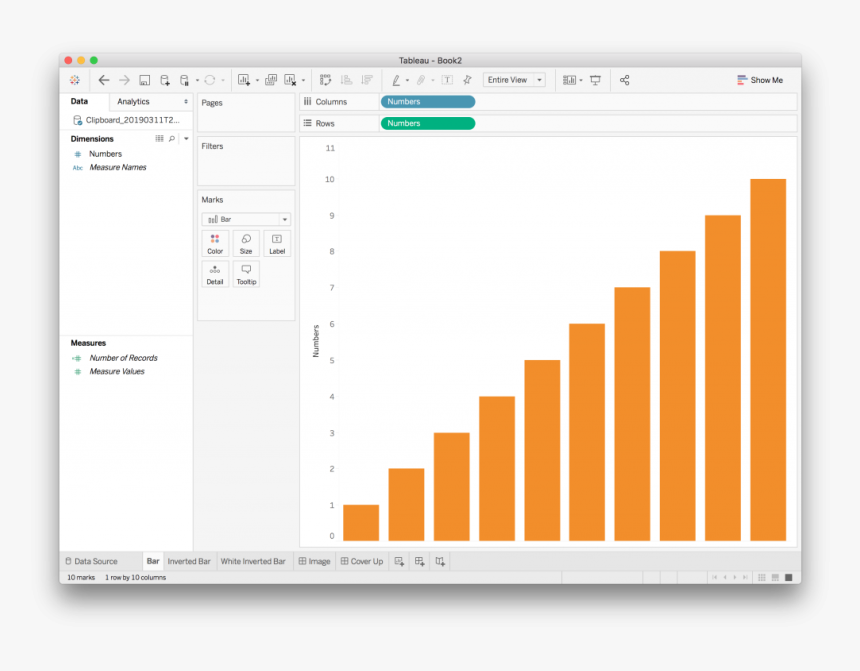Open the Entire View fit dropdown
The width and height of the screenshot is (860, 671).
[540, 80]
